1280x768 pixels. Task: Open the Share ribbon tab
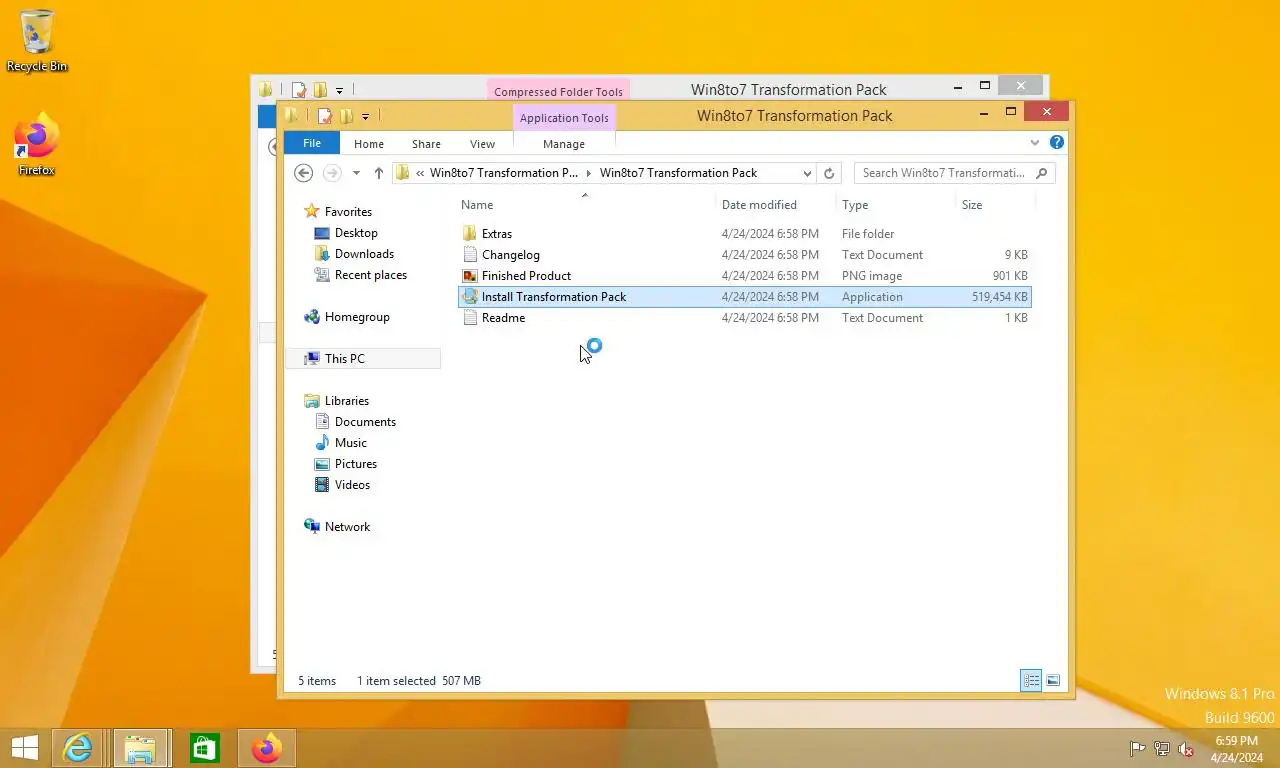[426, 144]
